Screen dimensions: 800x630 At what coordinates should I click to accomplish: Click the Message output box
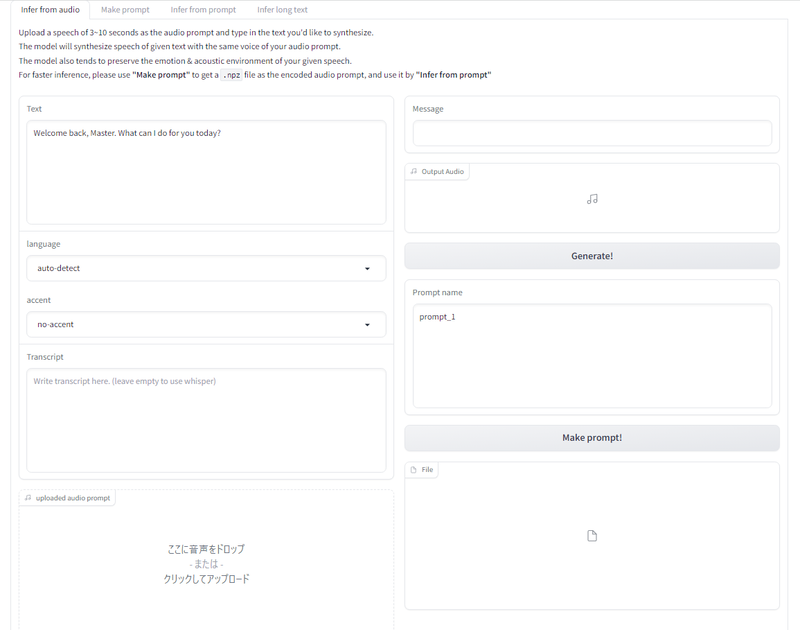tap(592, 133)
